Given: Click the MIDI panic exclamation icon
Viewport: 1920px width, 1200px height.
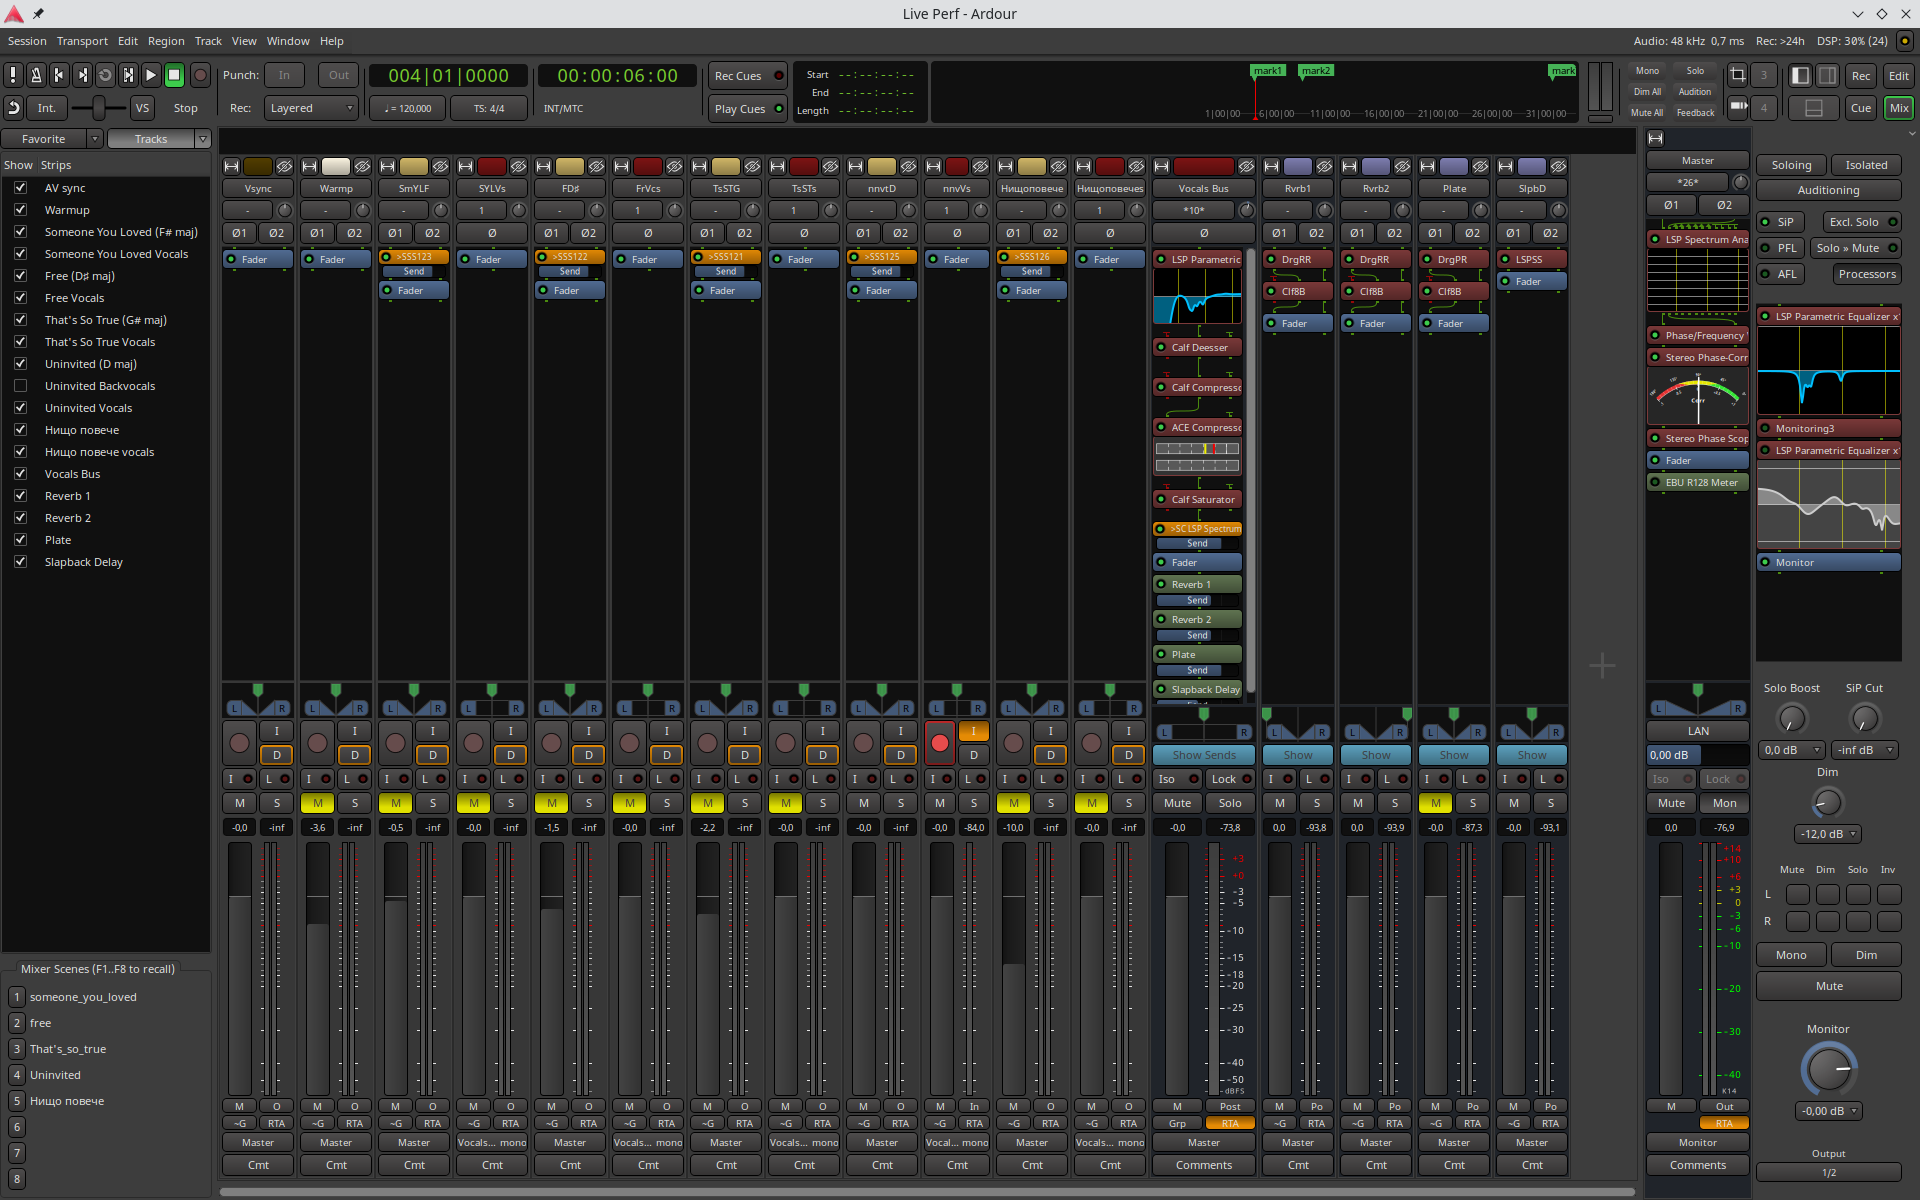Looking at the screenshot, I should [x=13, y=75].
